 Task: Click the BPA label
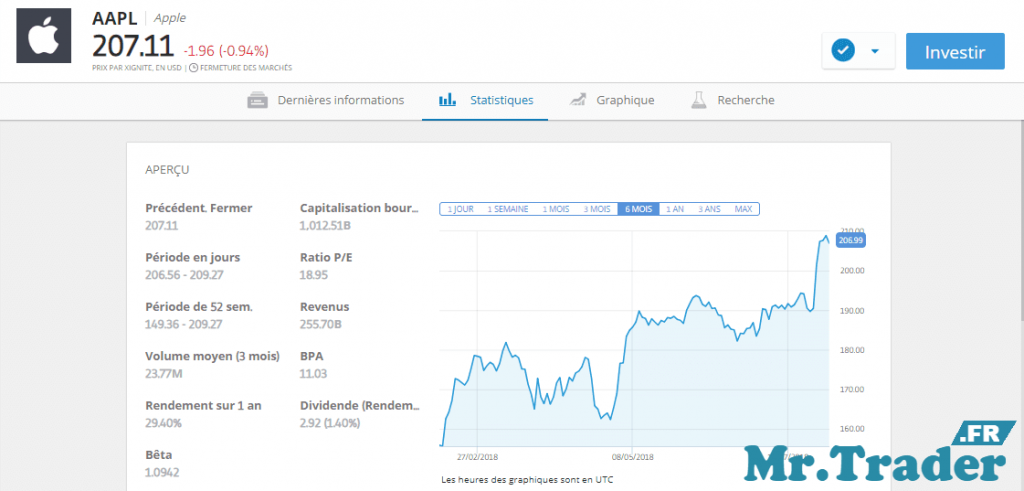(x=312, y=356)
